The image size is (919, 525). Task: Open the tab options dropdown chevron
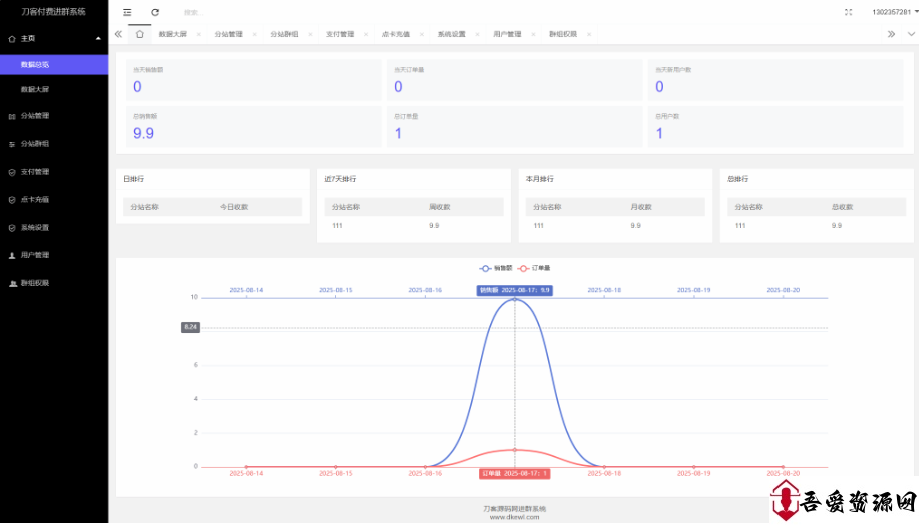pos(911,34)
